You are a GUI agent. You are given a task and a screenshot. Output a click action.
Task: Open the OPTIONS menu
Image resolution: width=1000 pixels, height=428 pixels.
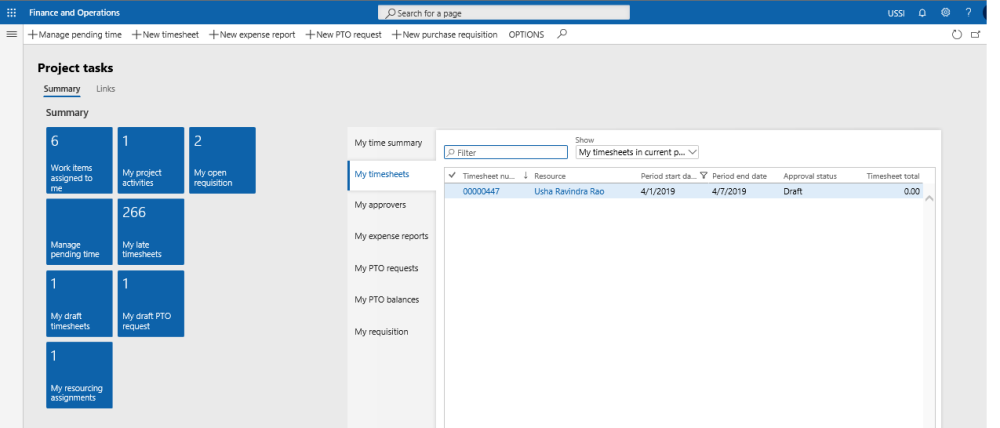pos(526,34)
